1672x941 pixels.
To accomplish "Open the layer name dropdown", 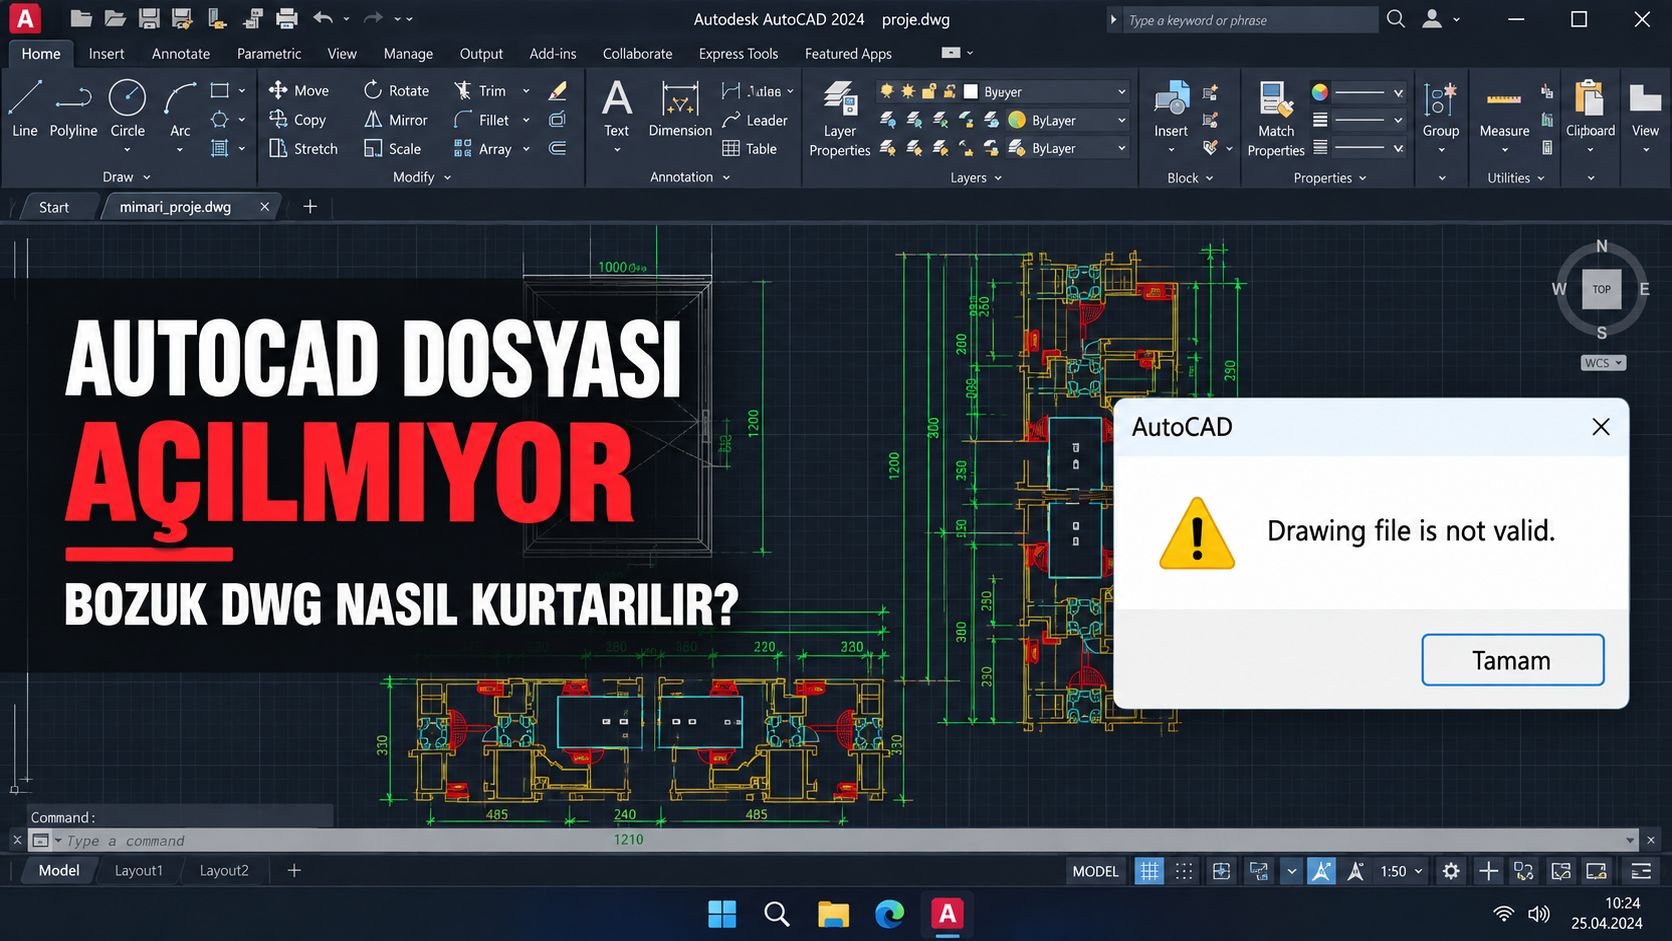I will pos(1003,91).
